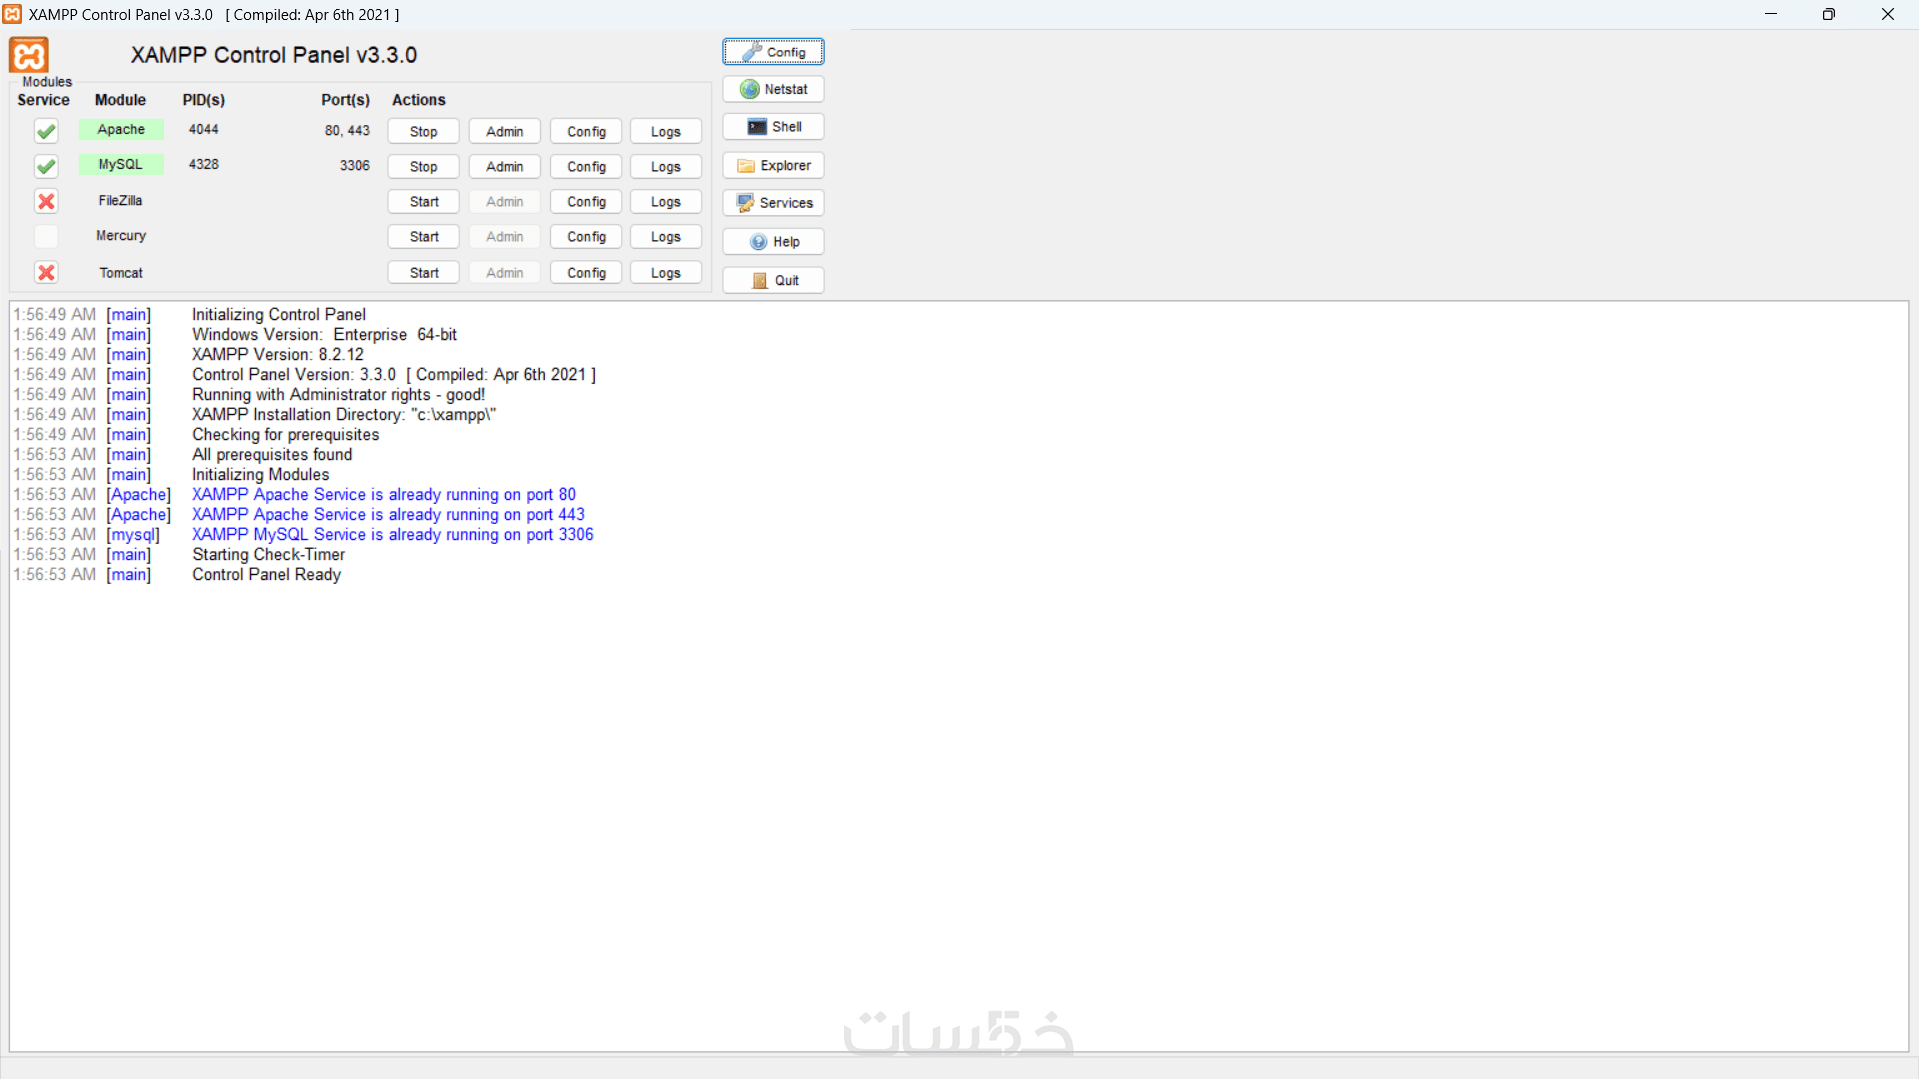Open the MySQL Config menu

click(586, 166)
